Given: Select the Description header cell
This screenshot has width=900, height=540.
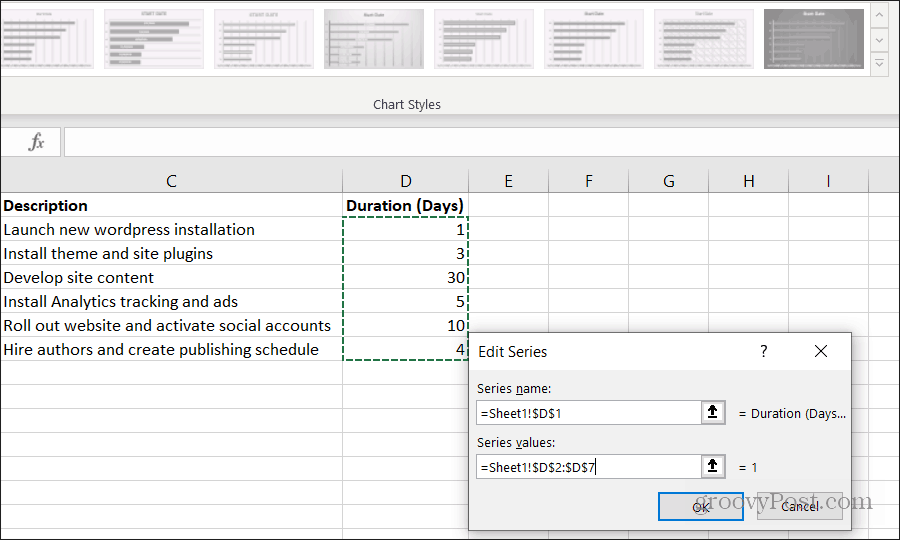Looking at the screenshot, I should [x=171, y=205].
